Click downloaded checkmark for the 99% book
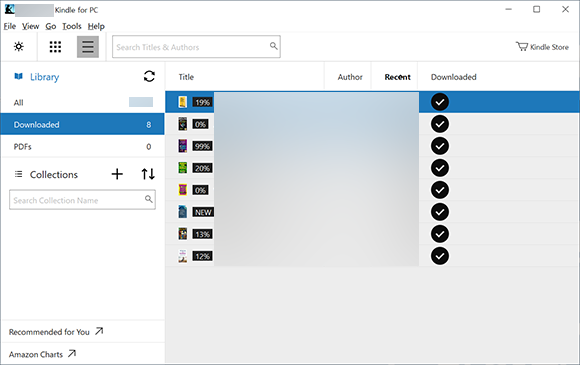 click(440, 146)
